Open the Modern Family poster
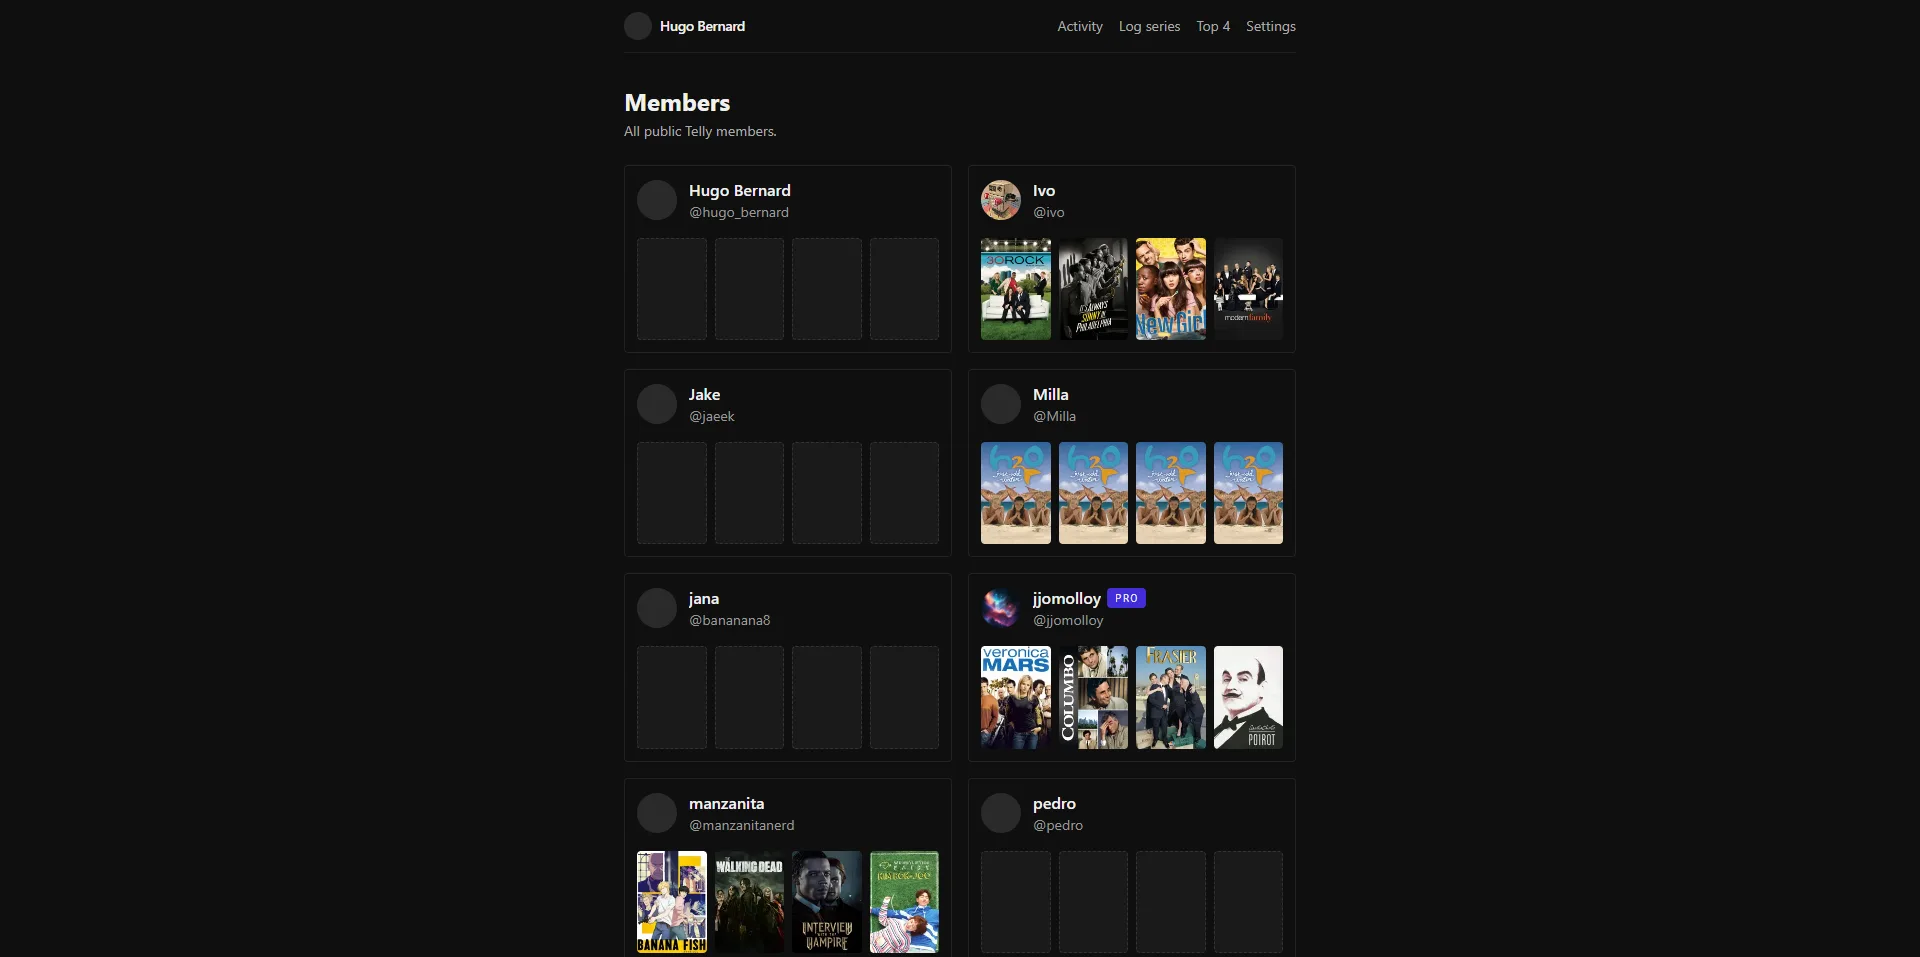1920x957 pixels. (1248, 289)
